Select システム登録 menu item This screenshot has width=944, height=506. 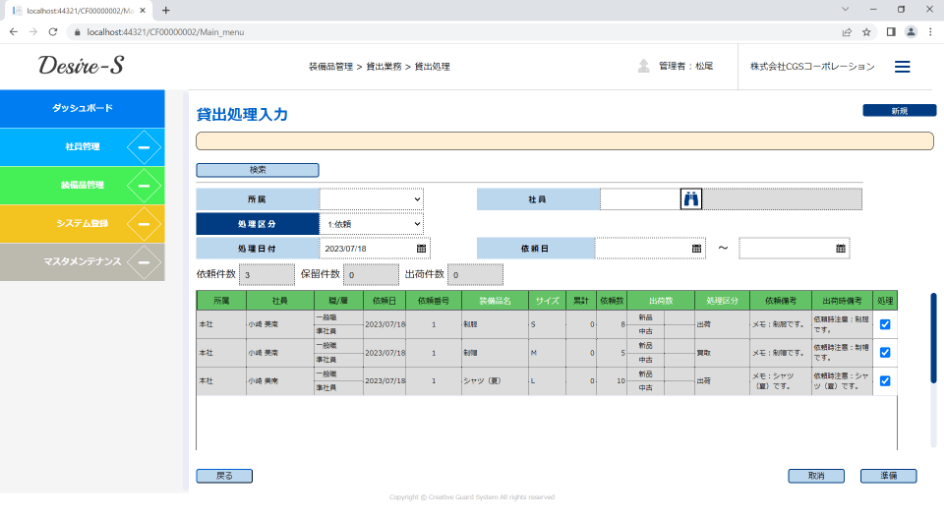82,223
